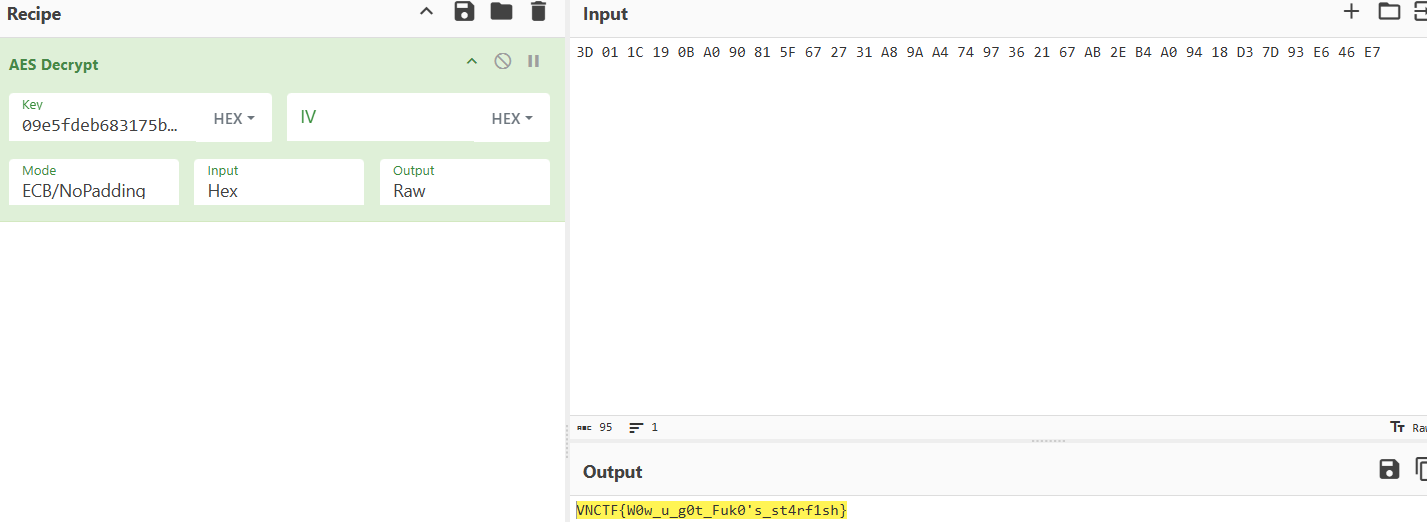Copy output to clipboard

click(x=1421, y=469)
